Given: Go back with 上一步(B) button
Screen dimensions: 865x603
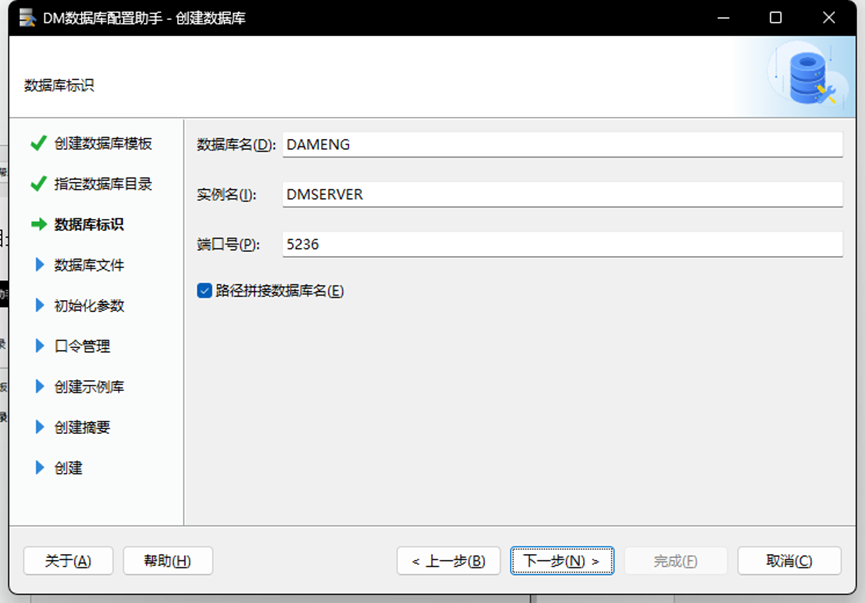Looking at the screenshot, I should 448,561.
